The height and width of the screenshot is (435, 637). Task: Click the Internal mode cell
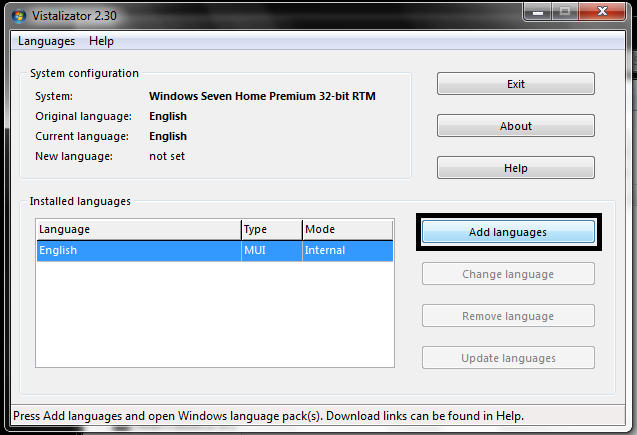348,251
